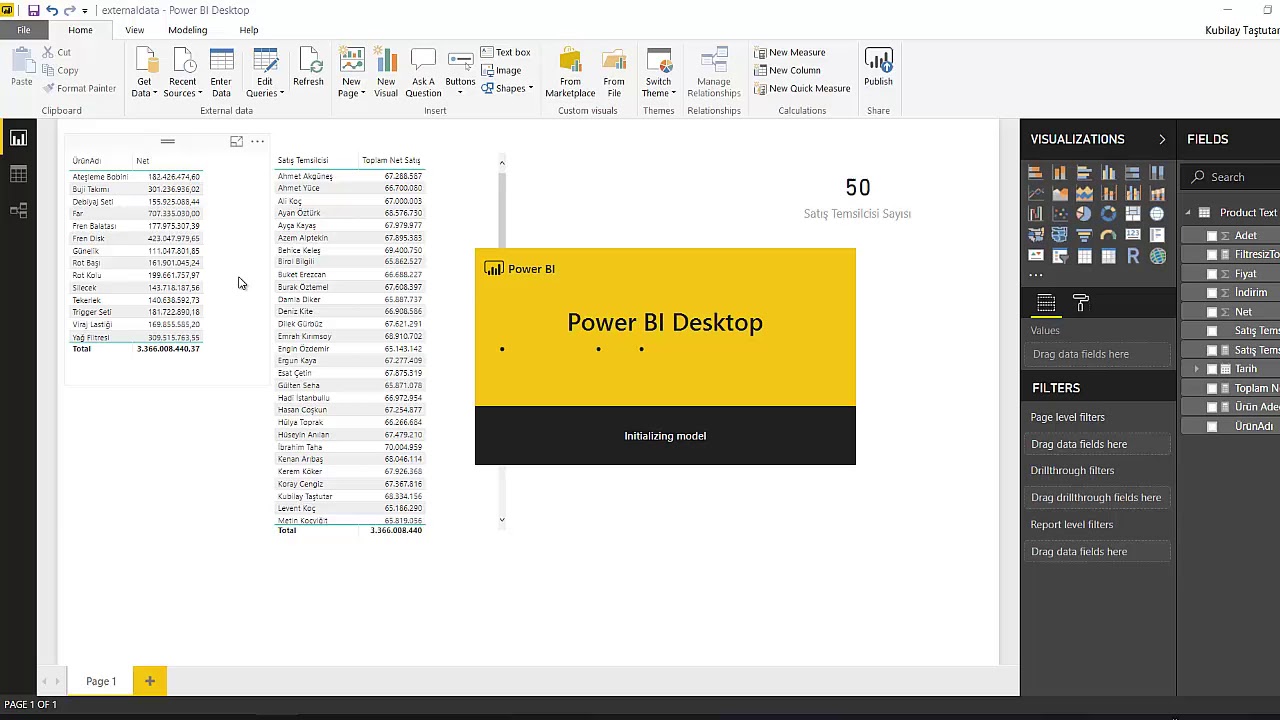Click New Quick Measure
Screen dimensions: 1280x720
click(802, 88)
